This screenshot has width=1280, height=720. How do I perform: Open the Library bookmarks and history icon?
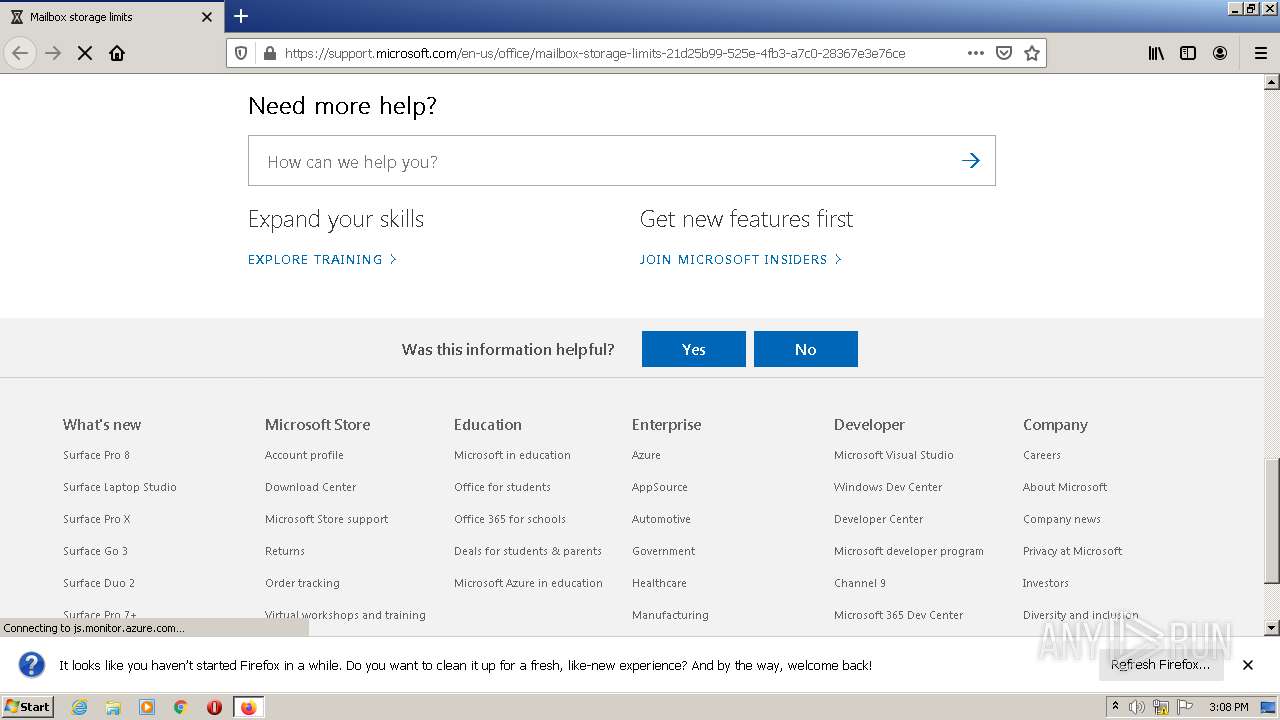click(x=1156, y=53)
